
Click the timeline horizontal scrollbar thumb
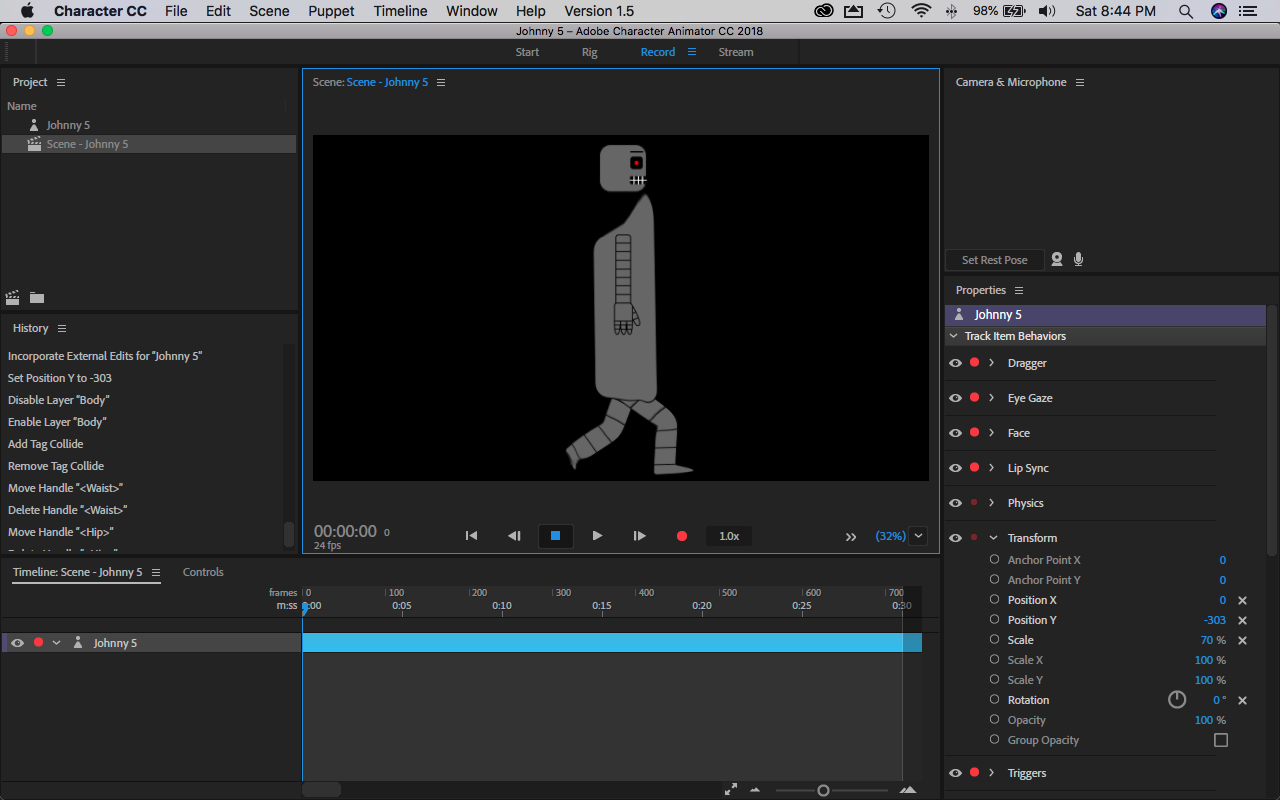coord(321,790)
